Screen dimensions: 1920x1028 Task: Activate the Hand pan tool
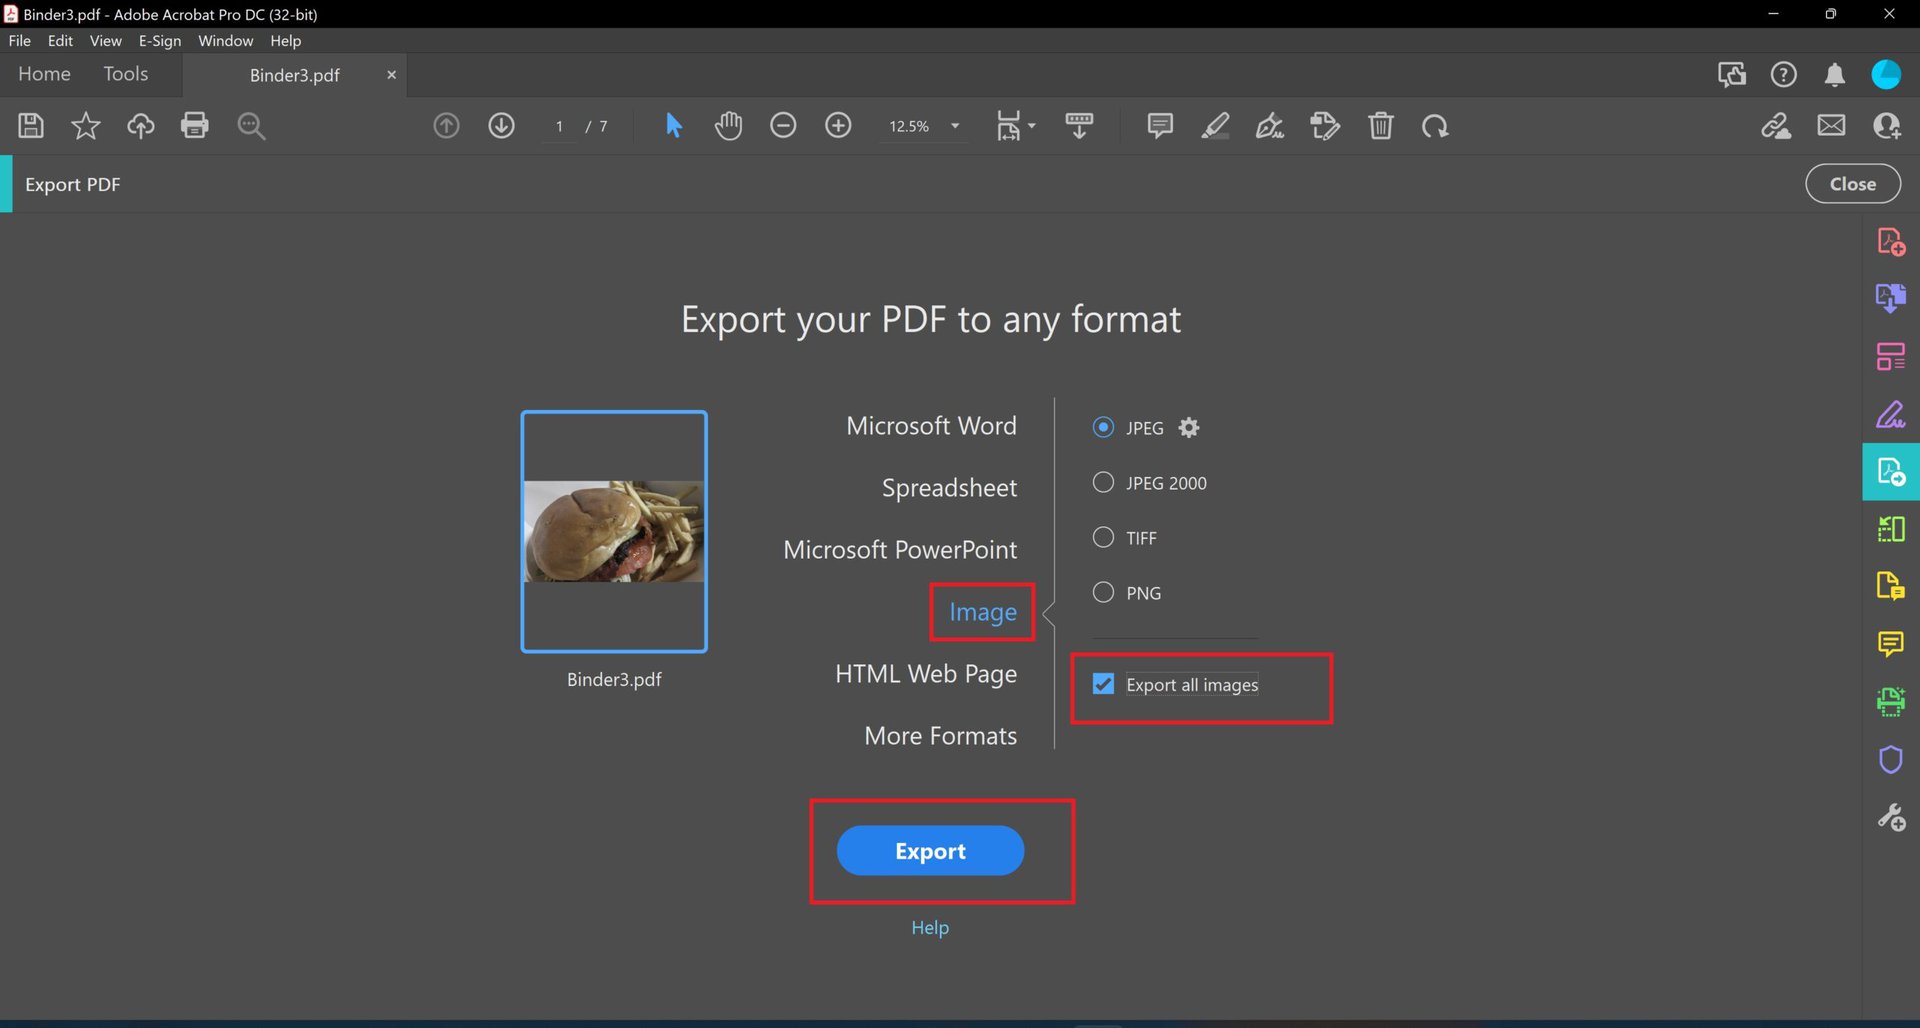point(729,126)
